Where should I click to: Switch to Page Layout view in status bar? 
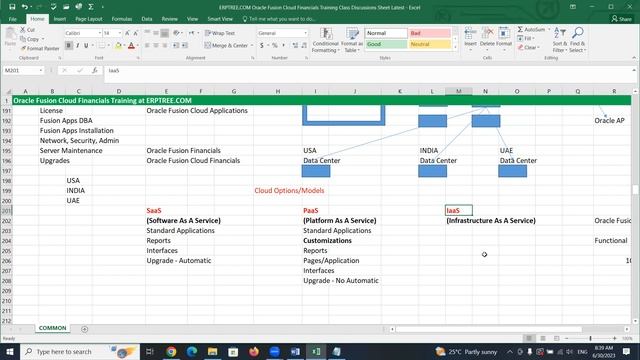(x=543, y=338)
